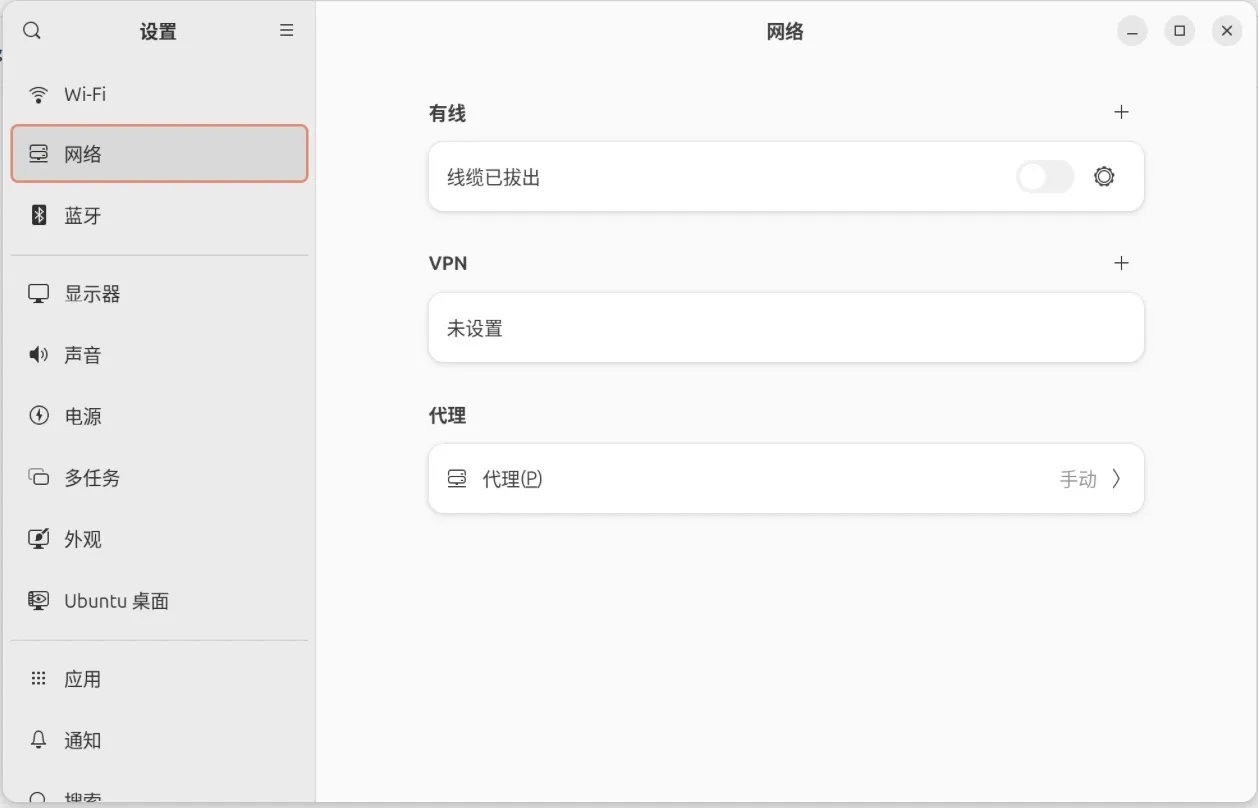Click the search icon in settings sidebar
The width and height of the screenshot is (1258, 808).
(x=32, y=31)
